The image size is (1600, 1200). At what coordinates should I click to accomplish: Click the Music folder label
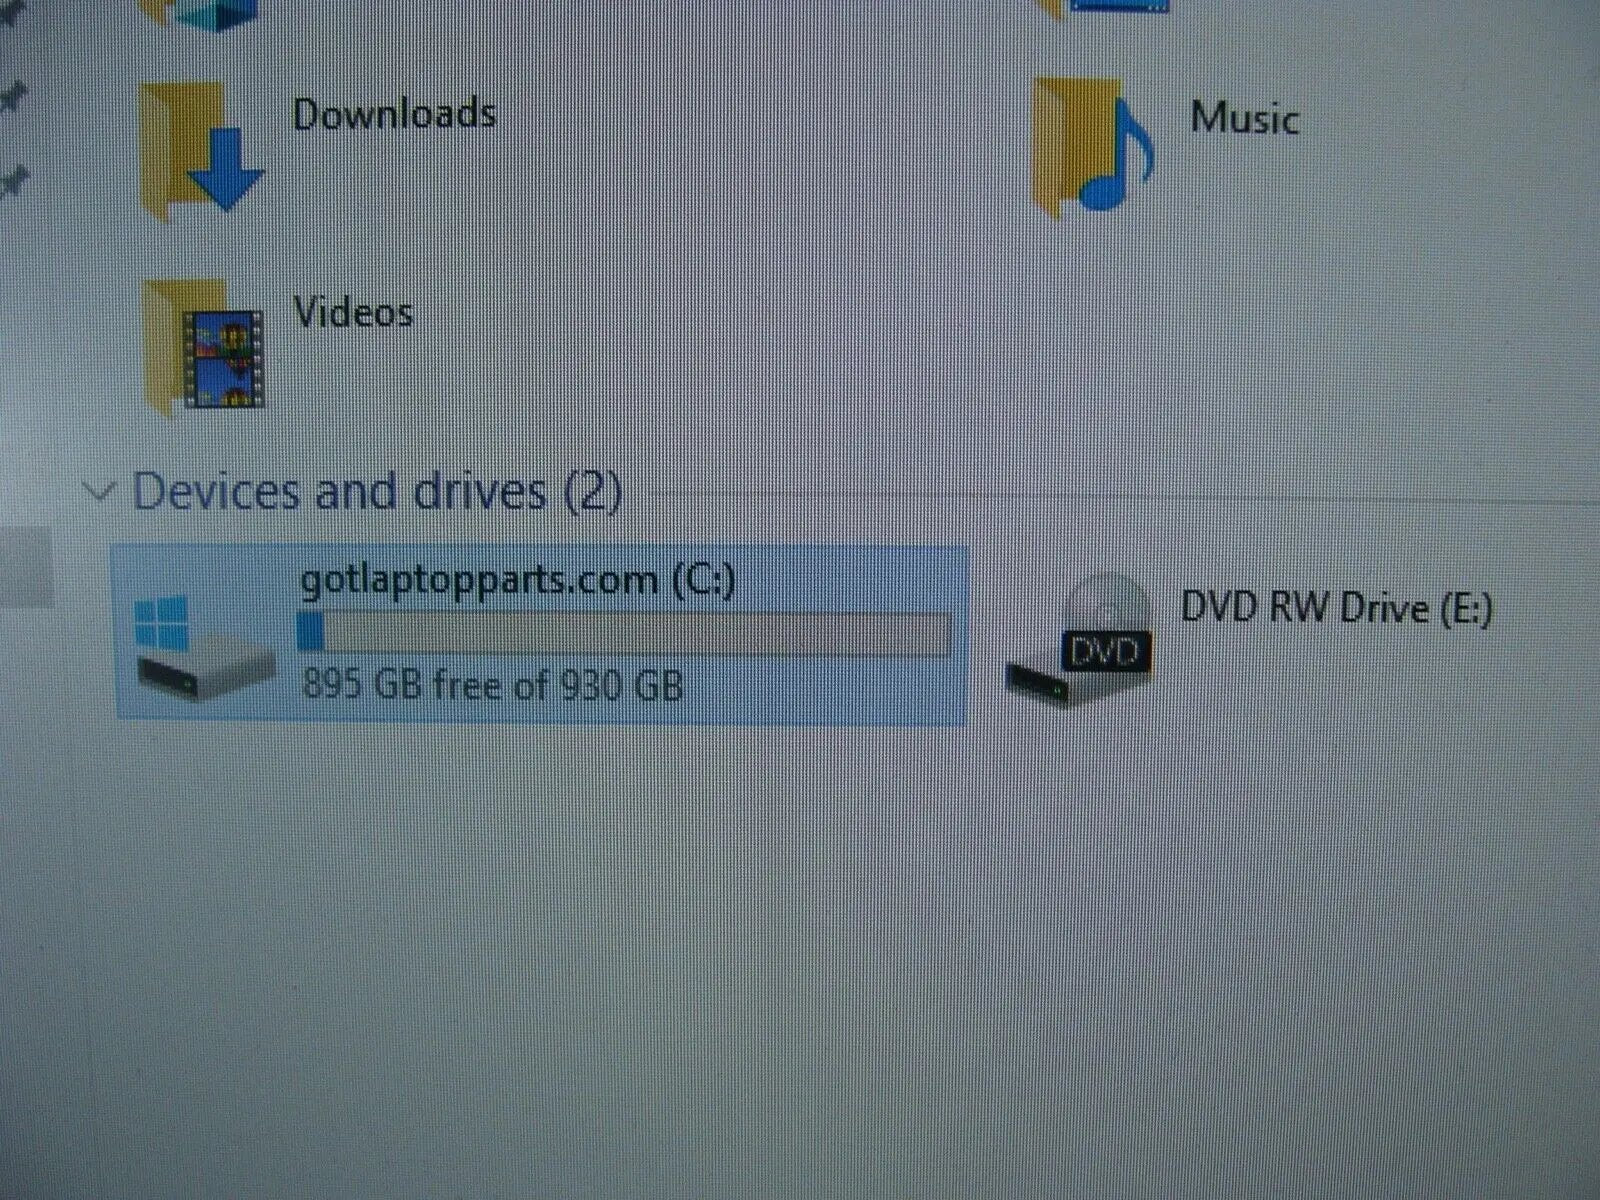(x=1244, y=118)
